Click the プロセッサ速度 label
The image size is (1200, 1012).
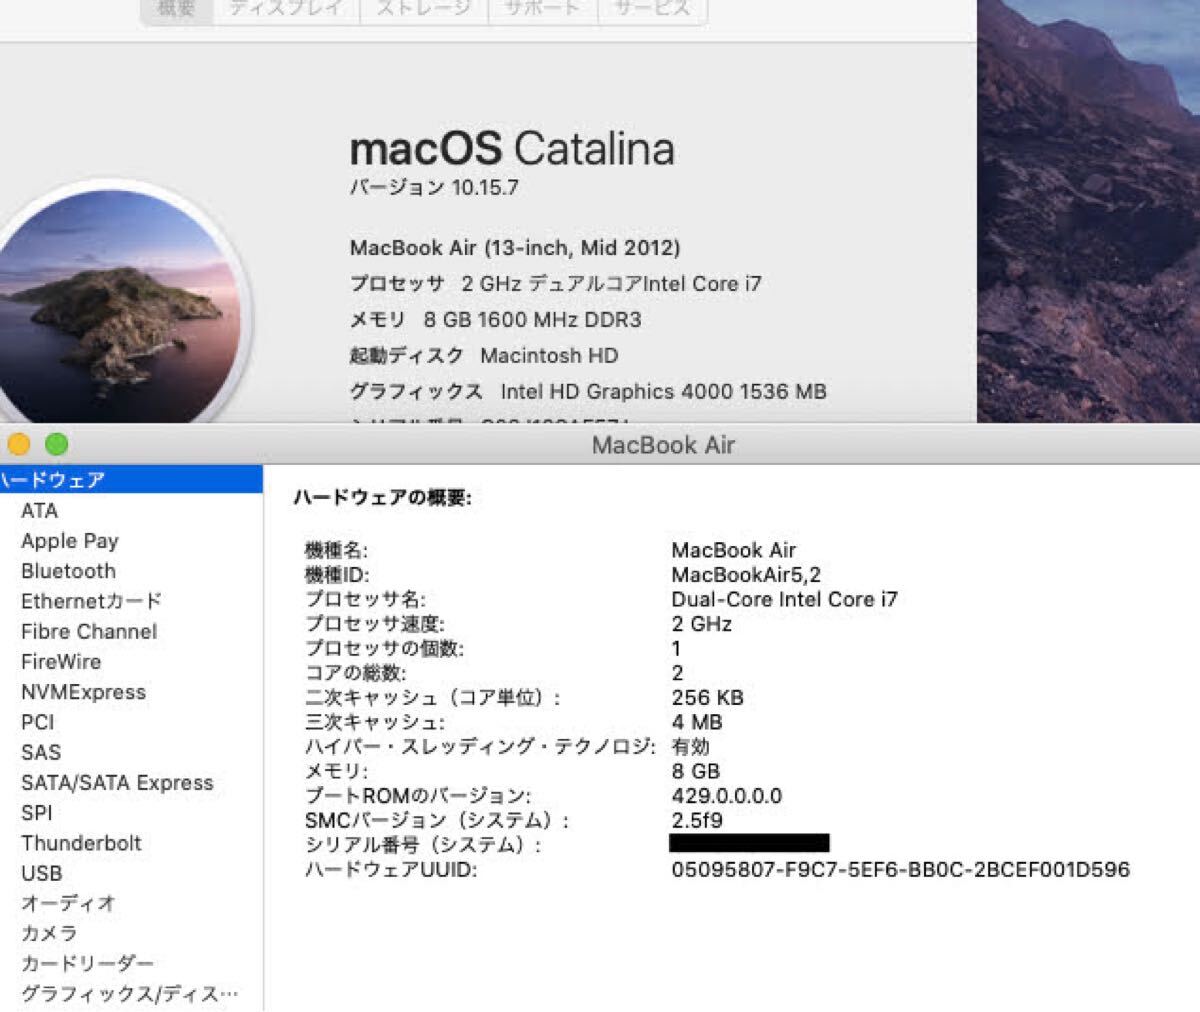pos(375,624)
